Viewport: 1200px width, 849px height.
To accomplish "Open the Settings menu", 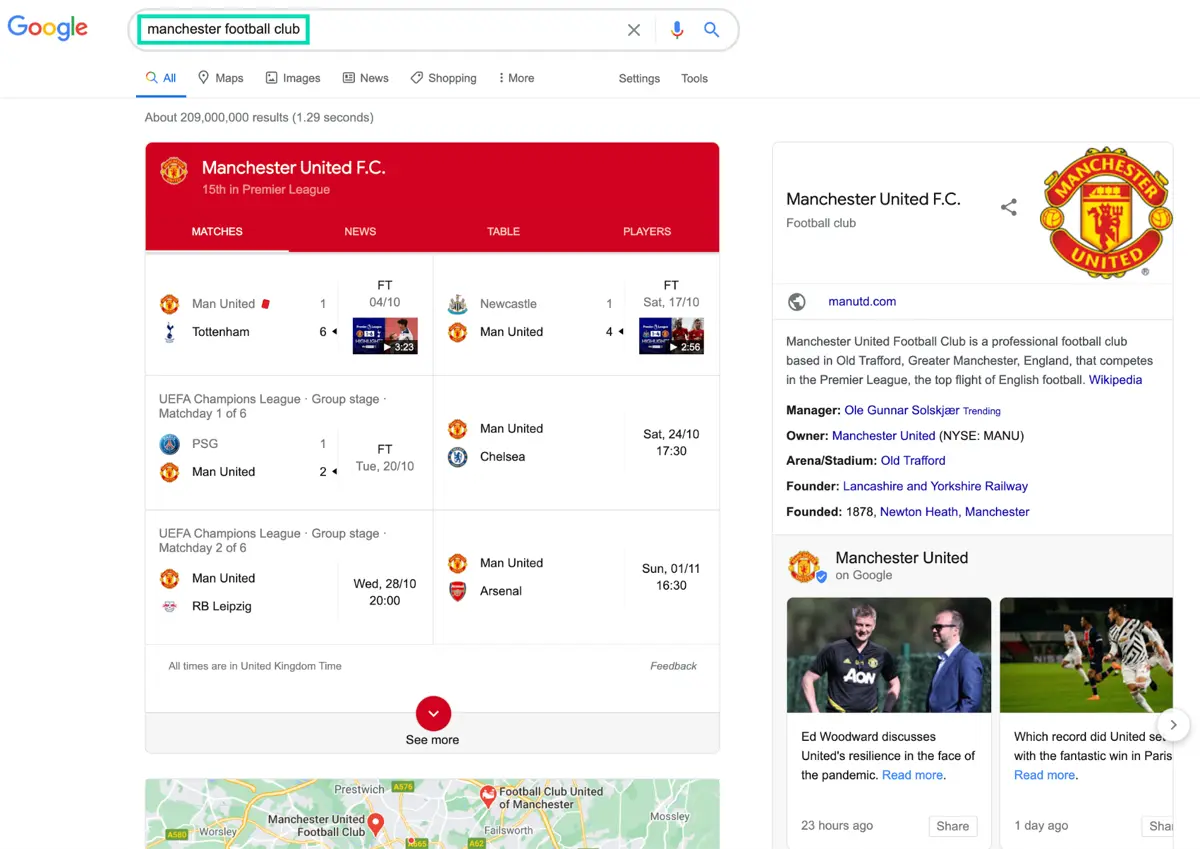I will coord(639,78).
